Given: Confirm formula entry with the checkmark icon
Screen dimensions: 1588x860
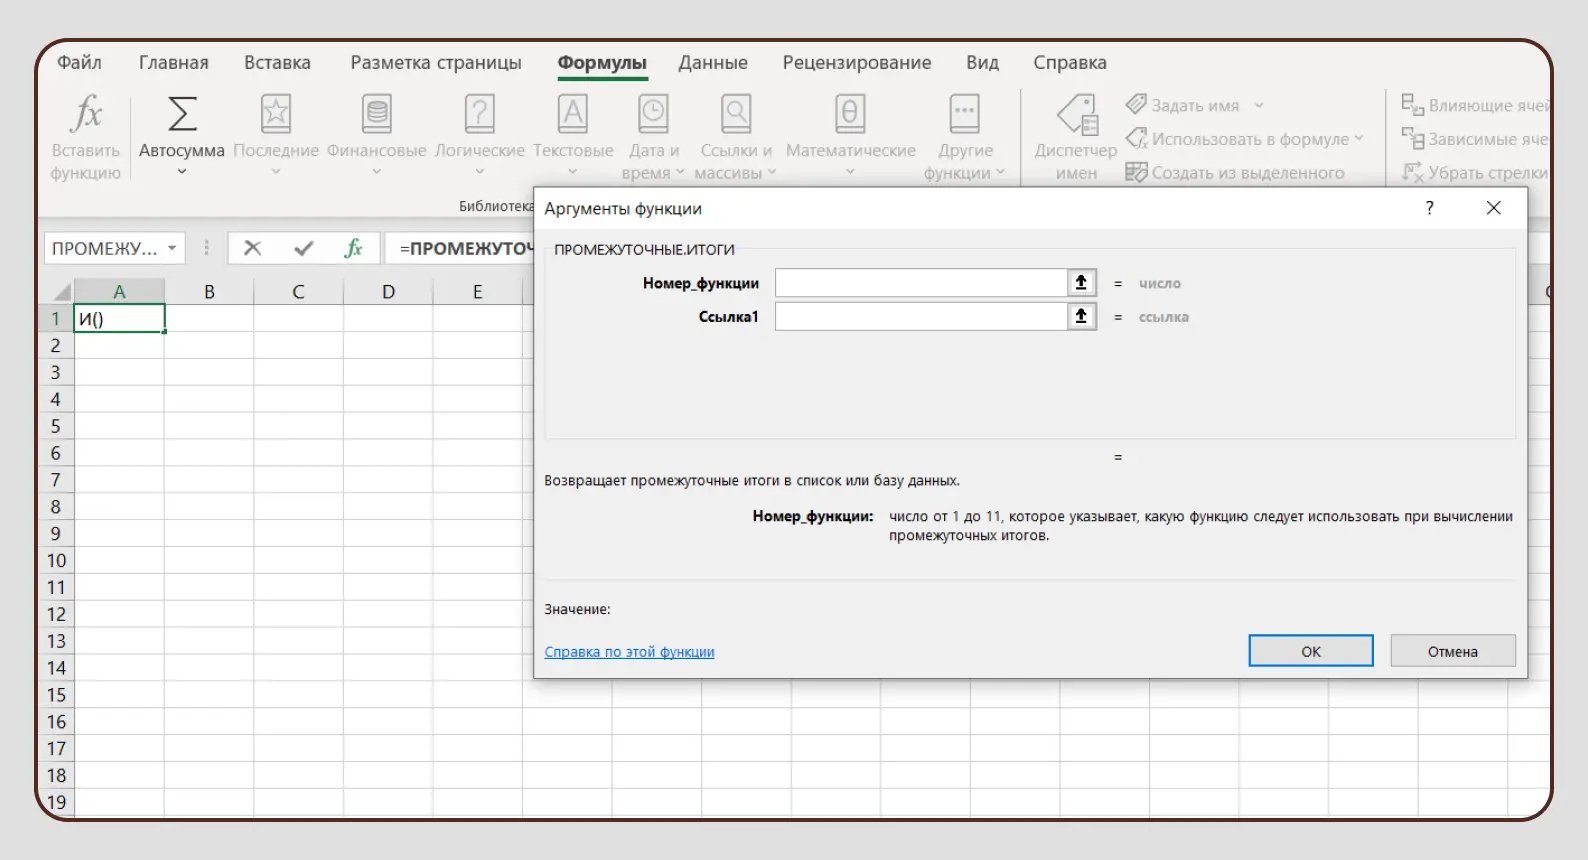Looking at the screenshot, I should point(304,248).
